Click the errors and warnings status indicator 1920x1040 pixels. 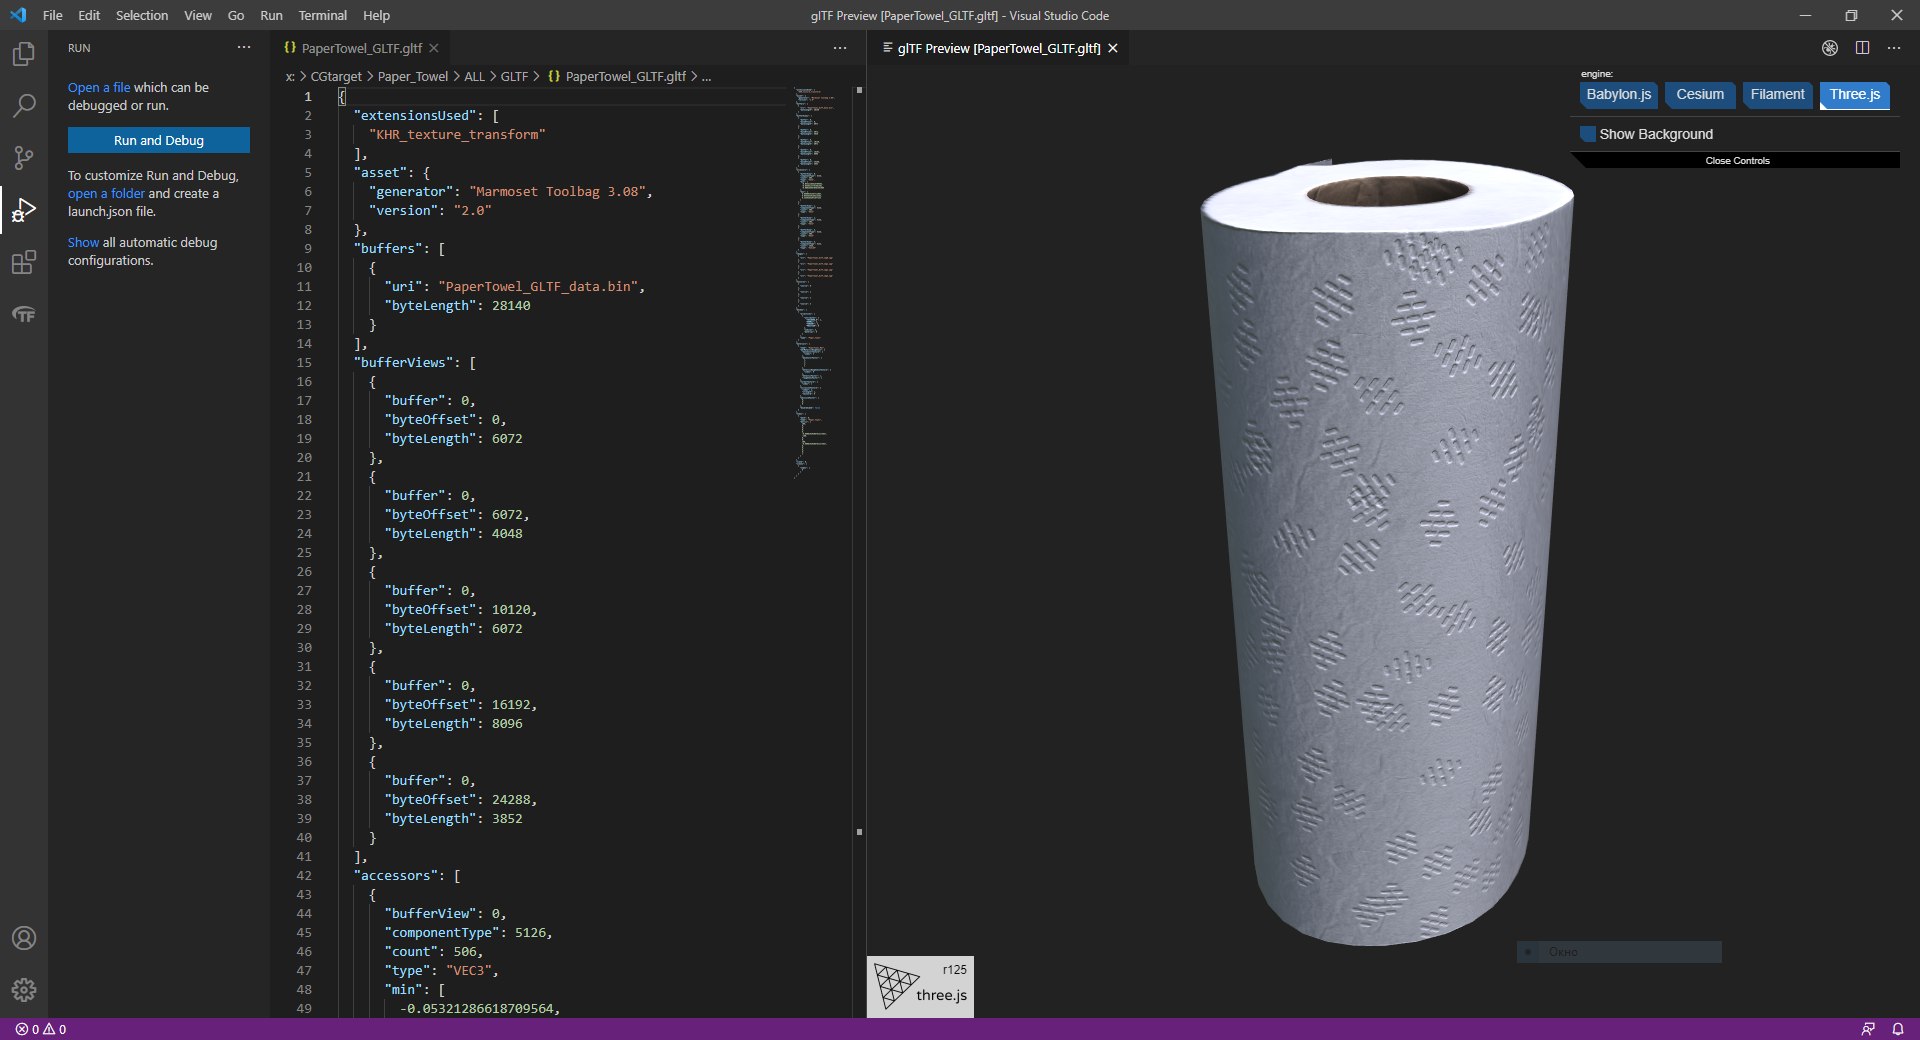coord(41,1029)
